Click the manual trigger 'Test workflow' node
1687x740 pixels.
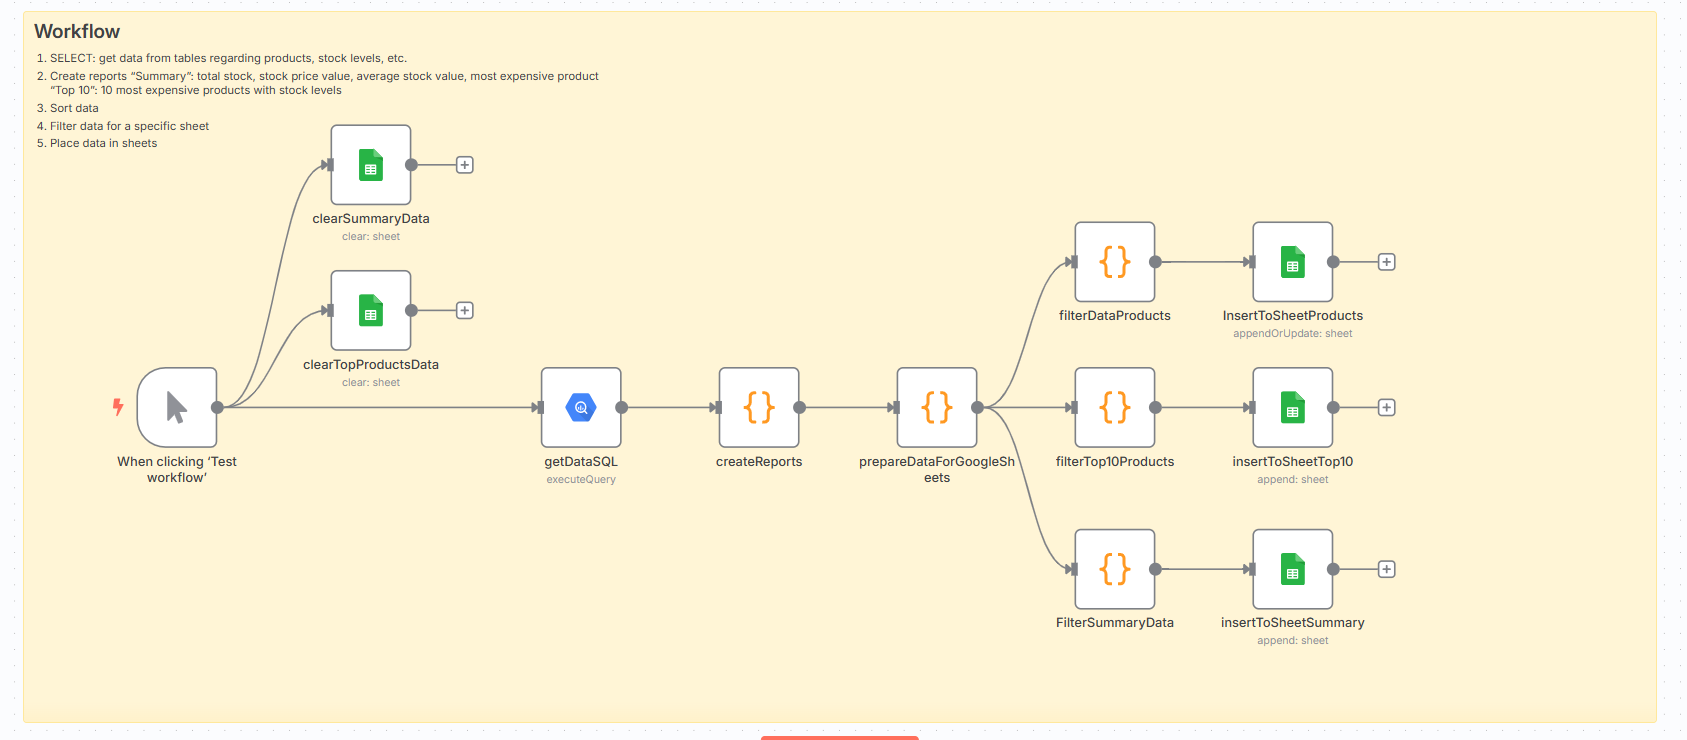[x=177, y=407]
